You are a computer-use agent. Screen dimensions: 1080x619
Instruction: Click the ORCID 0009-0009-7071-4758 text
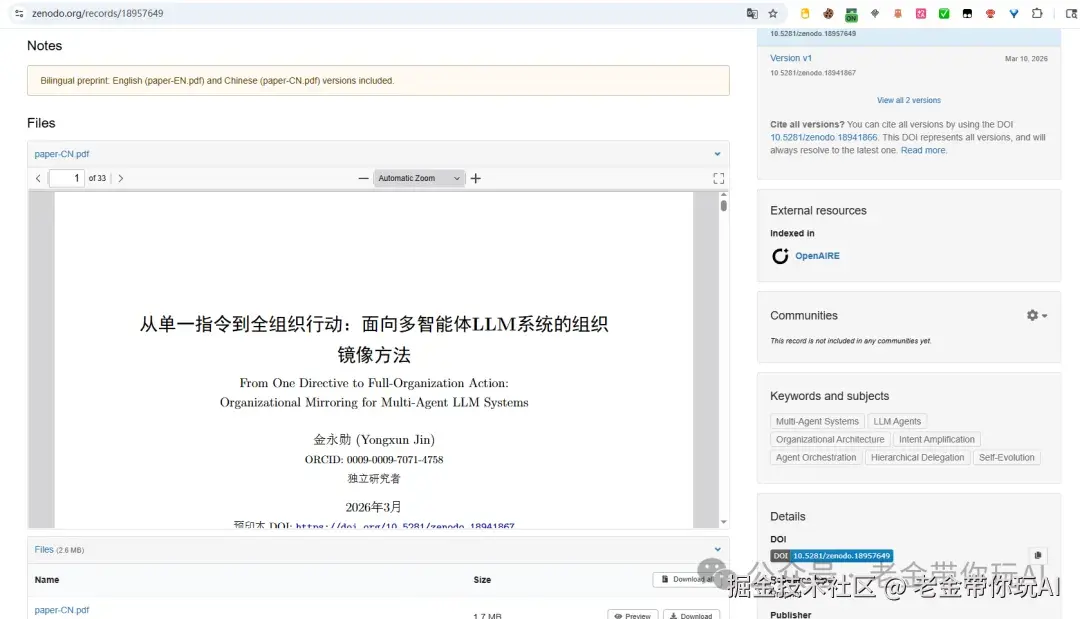[x=374, y=459]
